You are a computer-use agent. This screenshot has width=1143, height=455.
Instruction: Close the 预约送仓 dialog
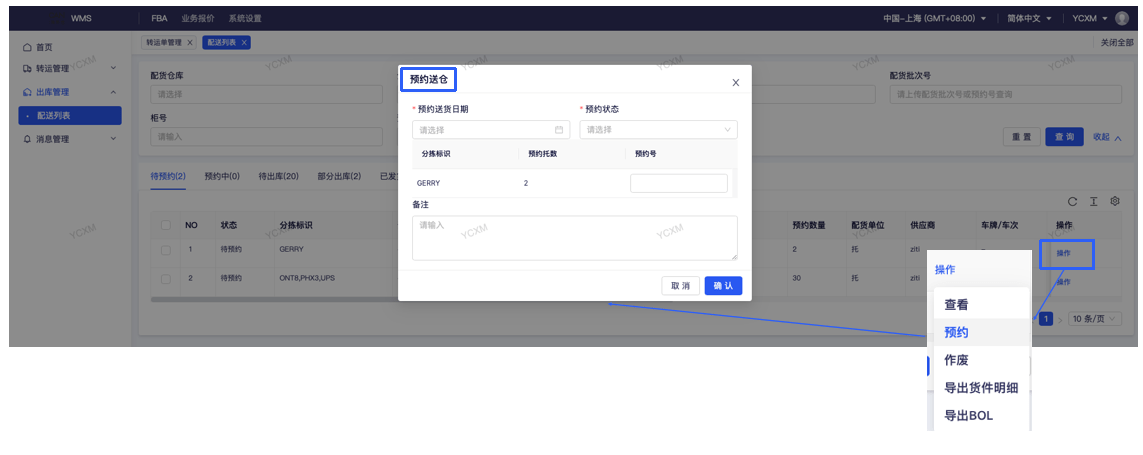(x=736, y=82)
